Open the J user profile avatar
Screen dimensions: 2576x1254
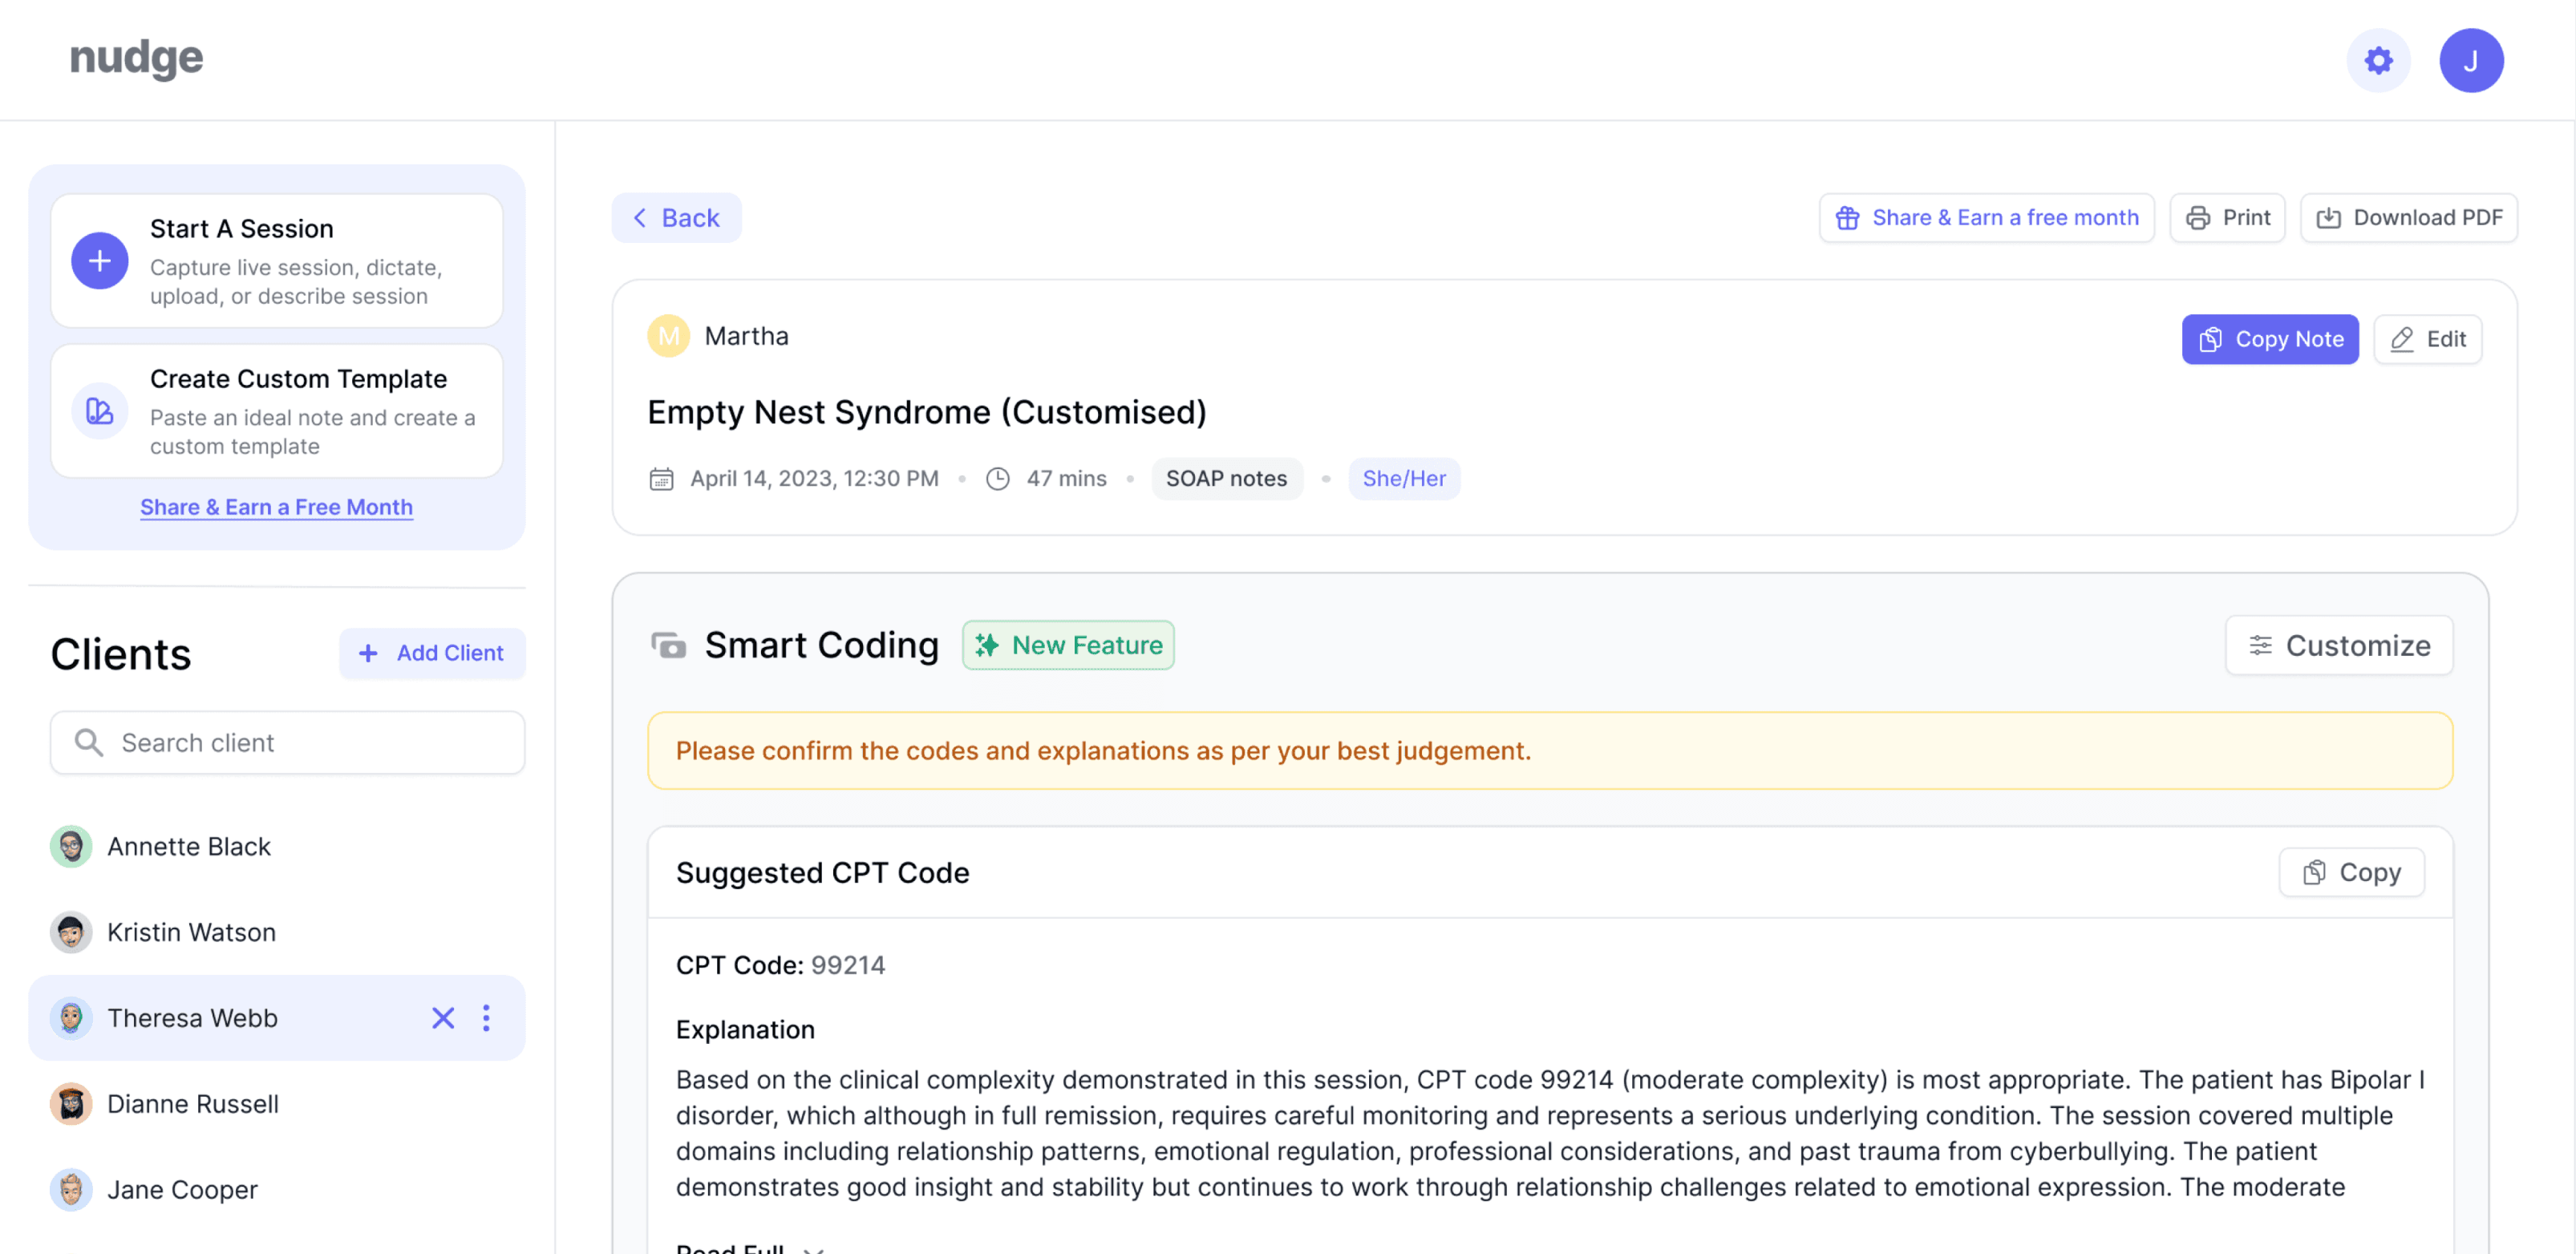click(2470, 61)
